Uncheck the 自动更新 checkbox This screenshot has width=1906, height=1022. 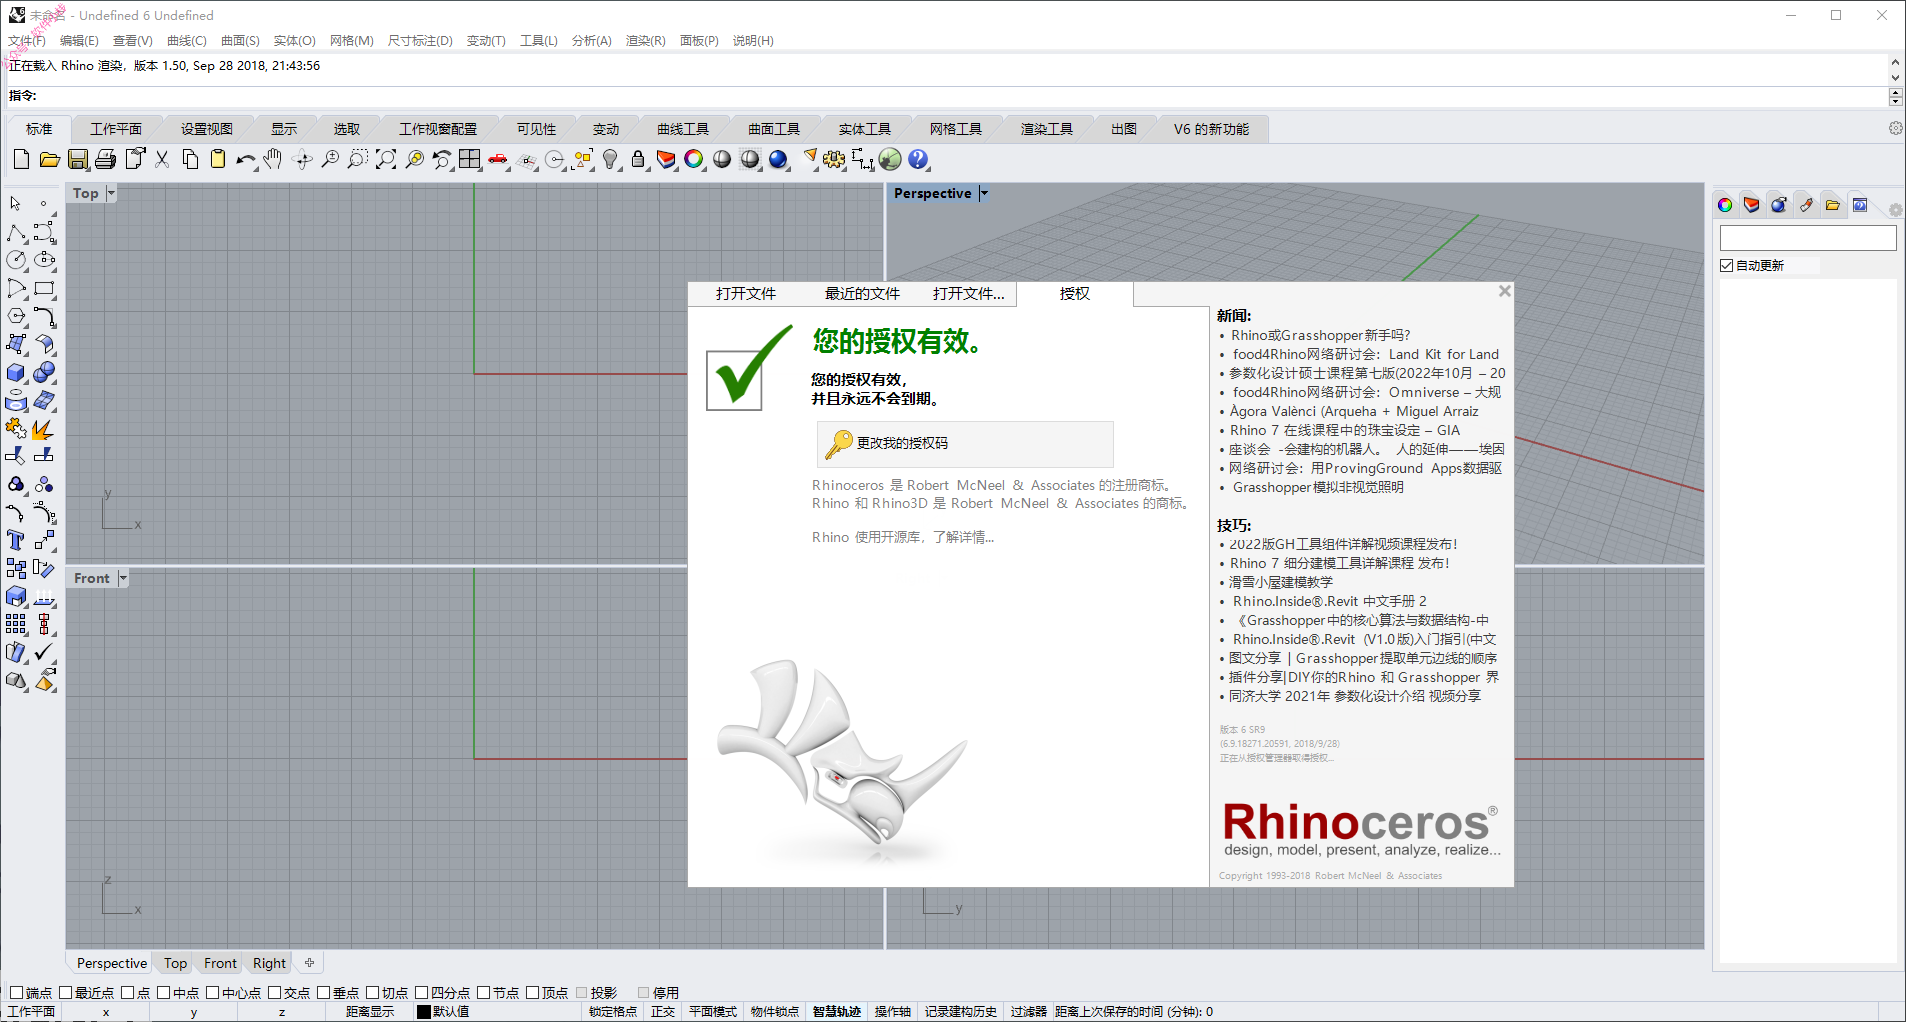click(x=1726, y=265)
